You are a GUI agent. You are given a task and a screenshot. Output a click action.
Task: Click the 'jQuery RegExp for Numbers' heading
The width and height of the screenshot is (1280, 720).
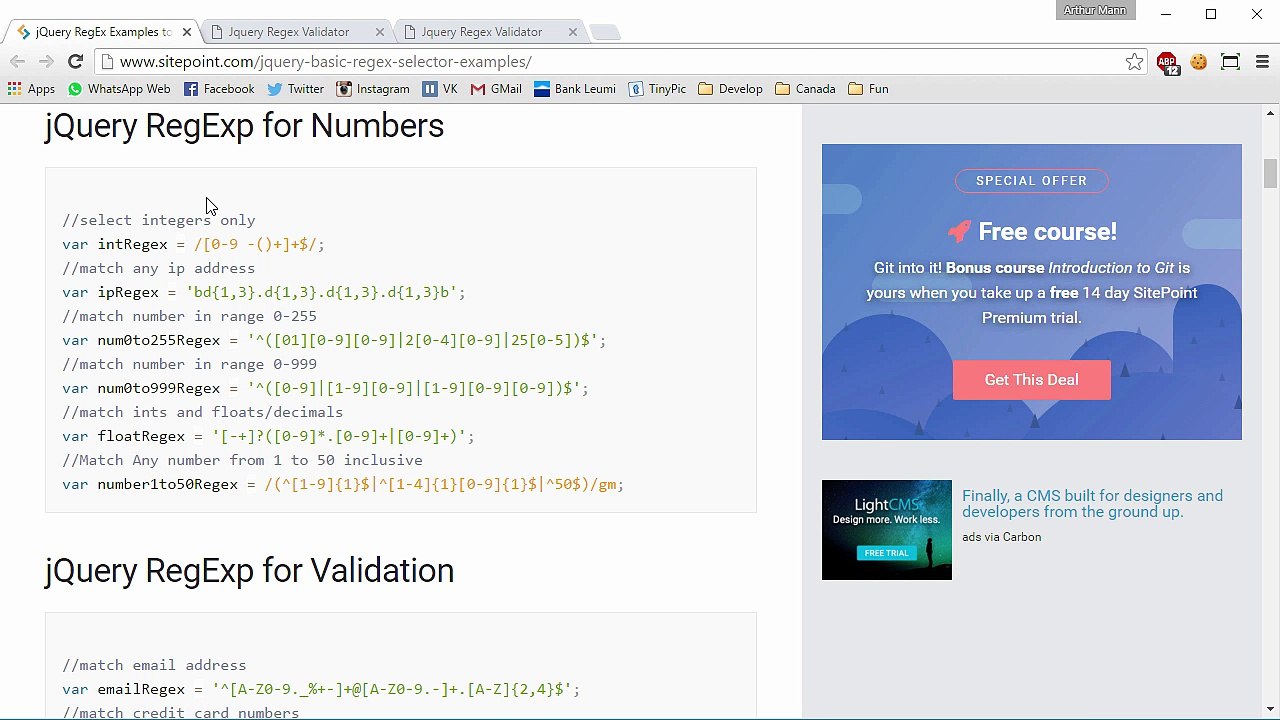(x=244, y=126)
